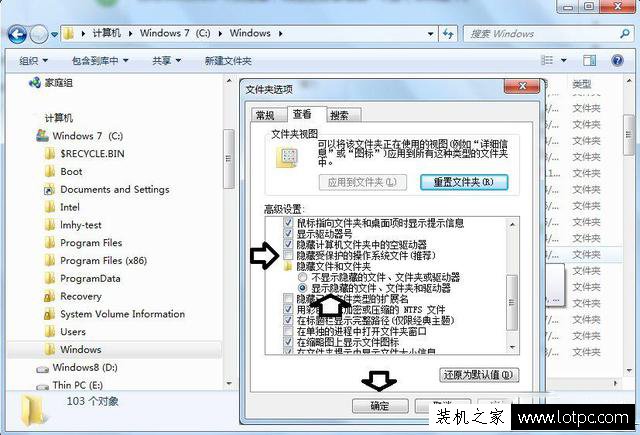Click breadcrumb arrow after 计算机
Screen dimensions: 640x435
click(130, 33)
